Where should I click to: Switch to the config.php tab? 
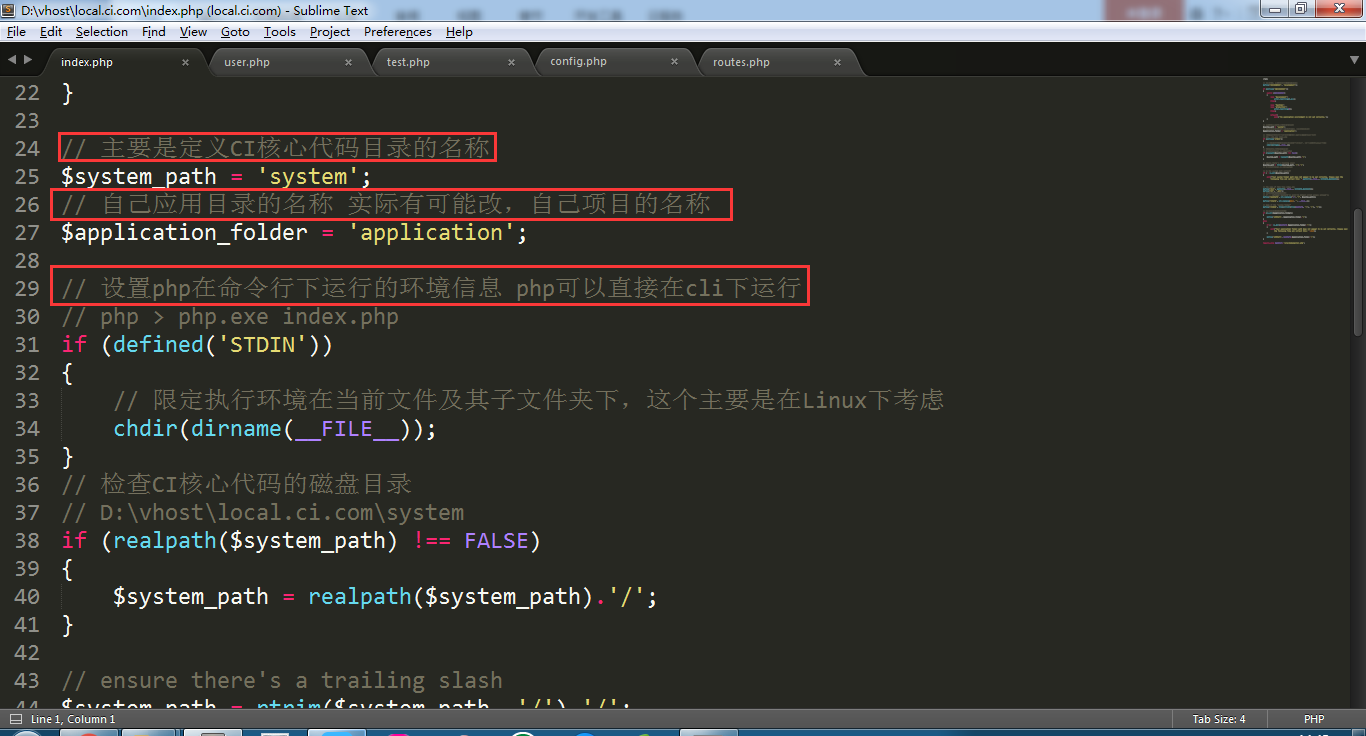click(x=578, y=62)
